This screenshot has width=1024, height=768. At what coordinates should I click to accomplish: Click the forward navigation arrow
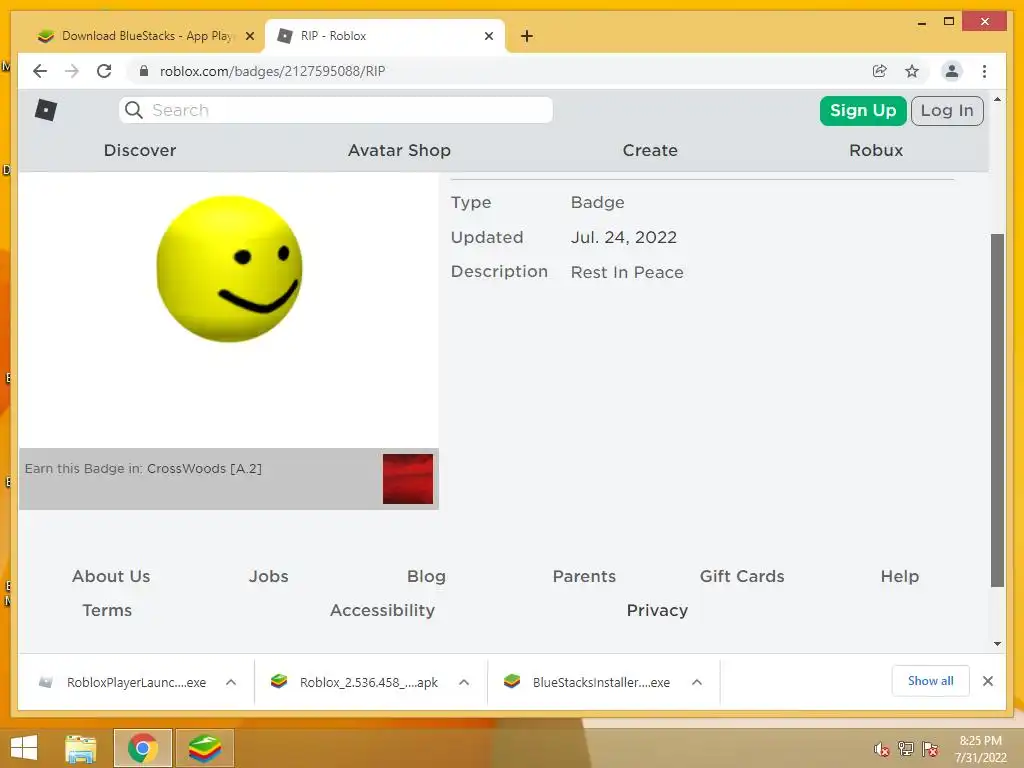point(72,71)
